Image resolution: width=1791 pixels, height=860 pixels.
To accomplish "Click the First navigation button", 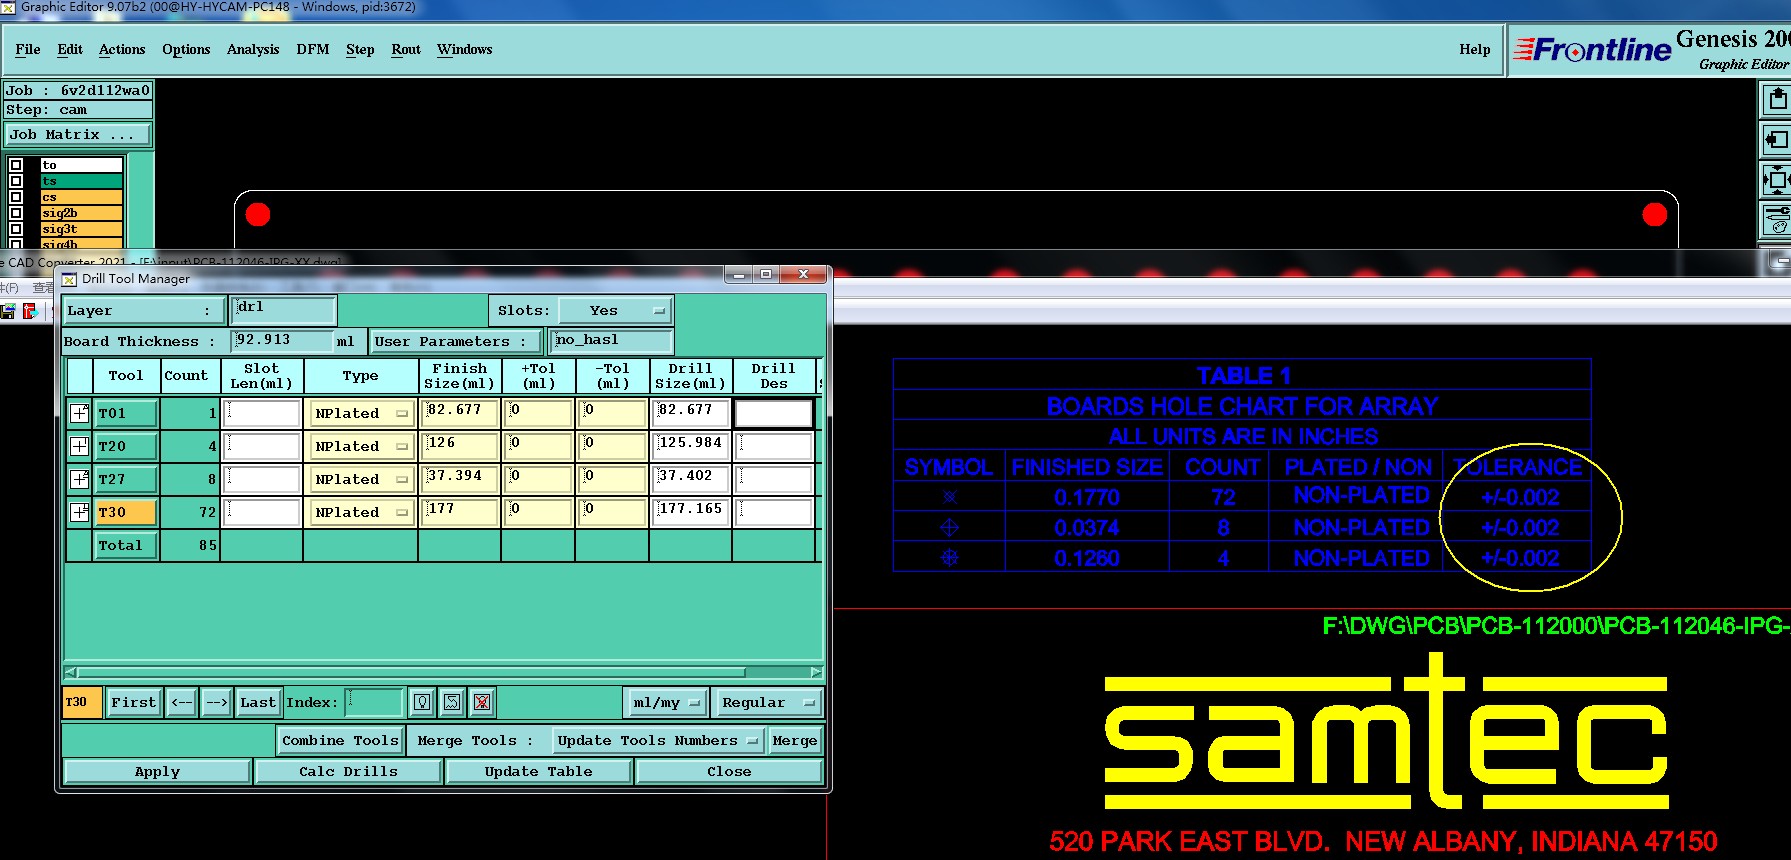I will click(134, 703).
